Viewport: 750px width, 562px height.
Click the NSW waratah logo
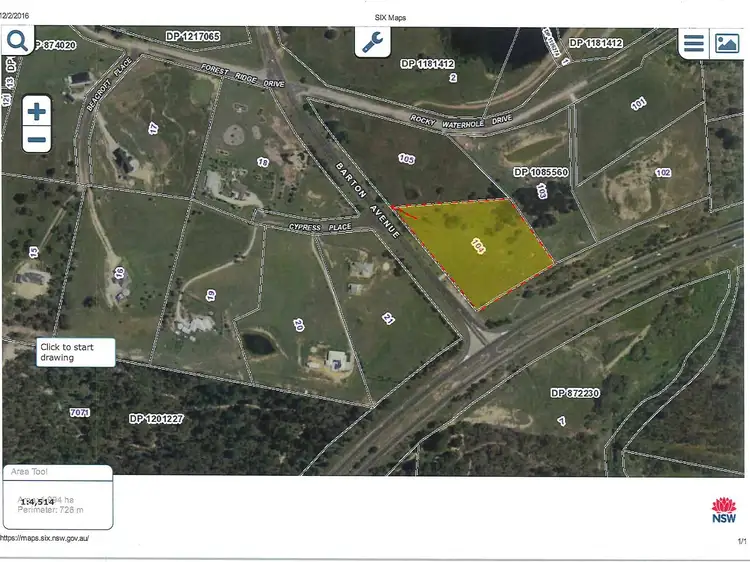click(x=724, y=510)
